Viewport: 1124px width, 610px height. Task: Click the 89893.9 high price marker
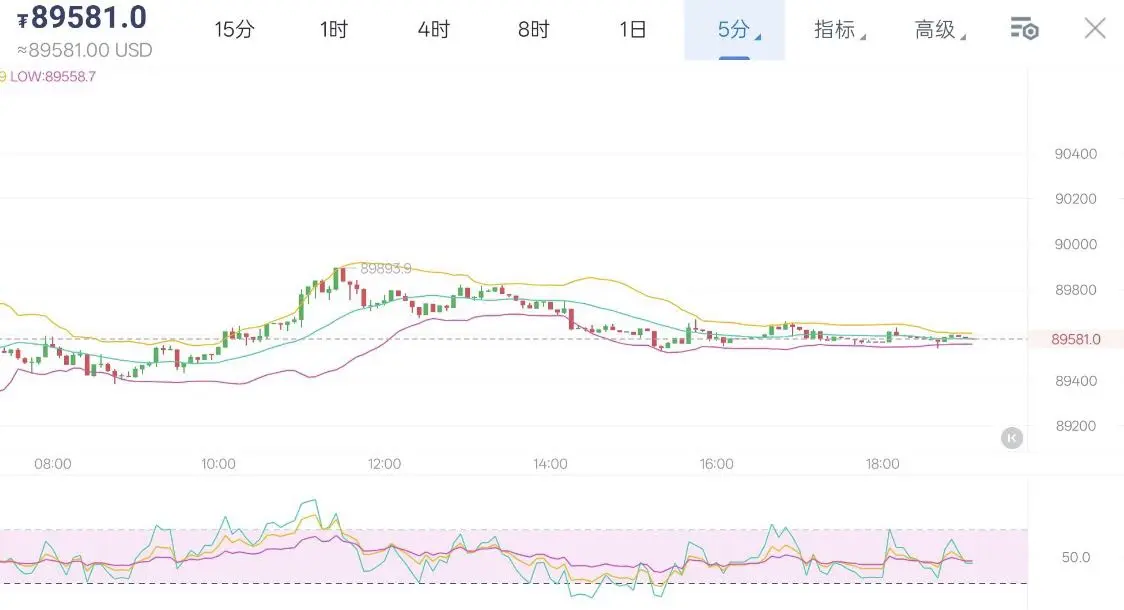click(x=386, y=268)
